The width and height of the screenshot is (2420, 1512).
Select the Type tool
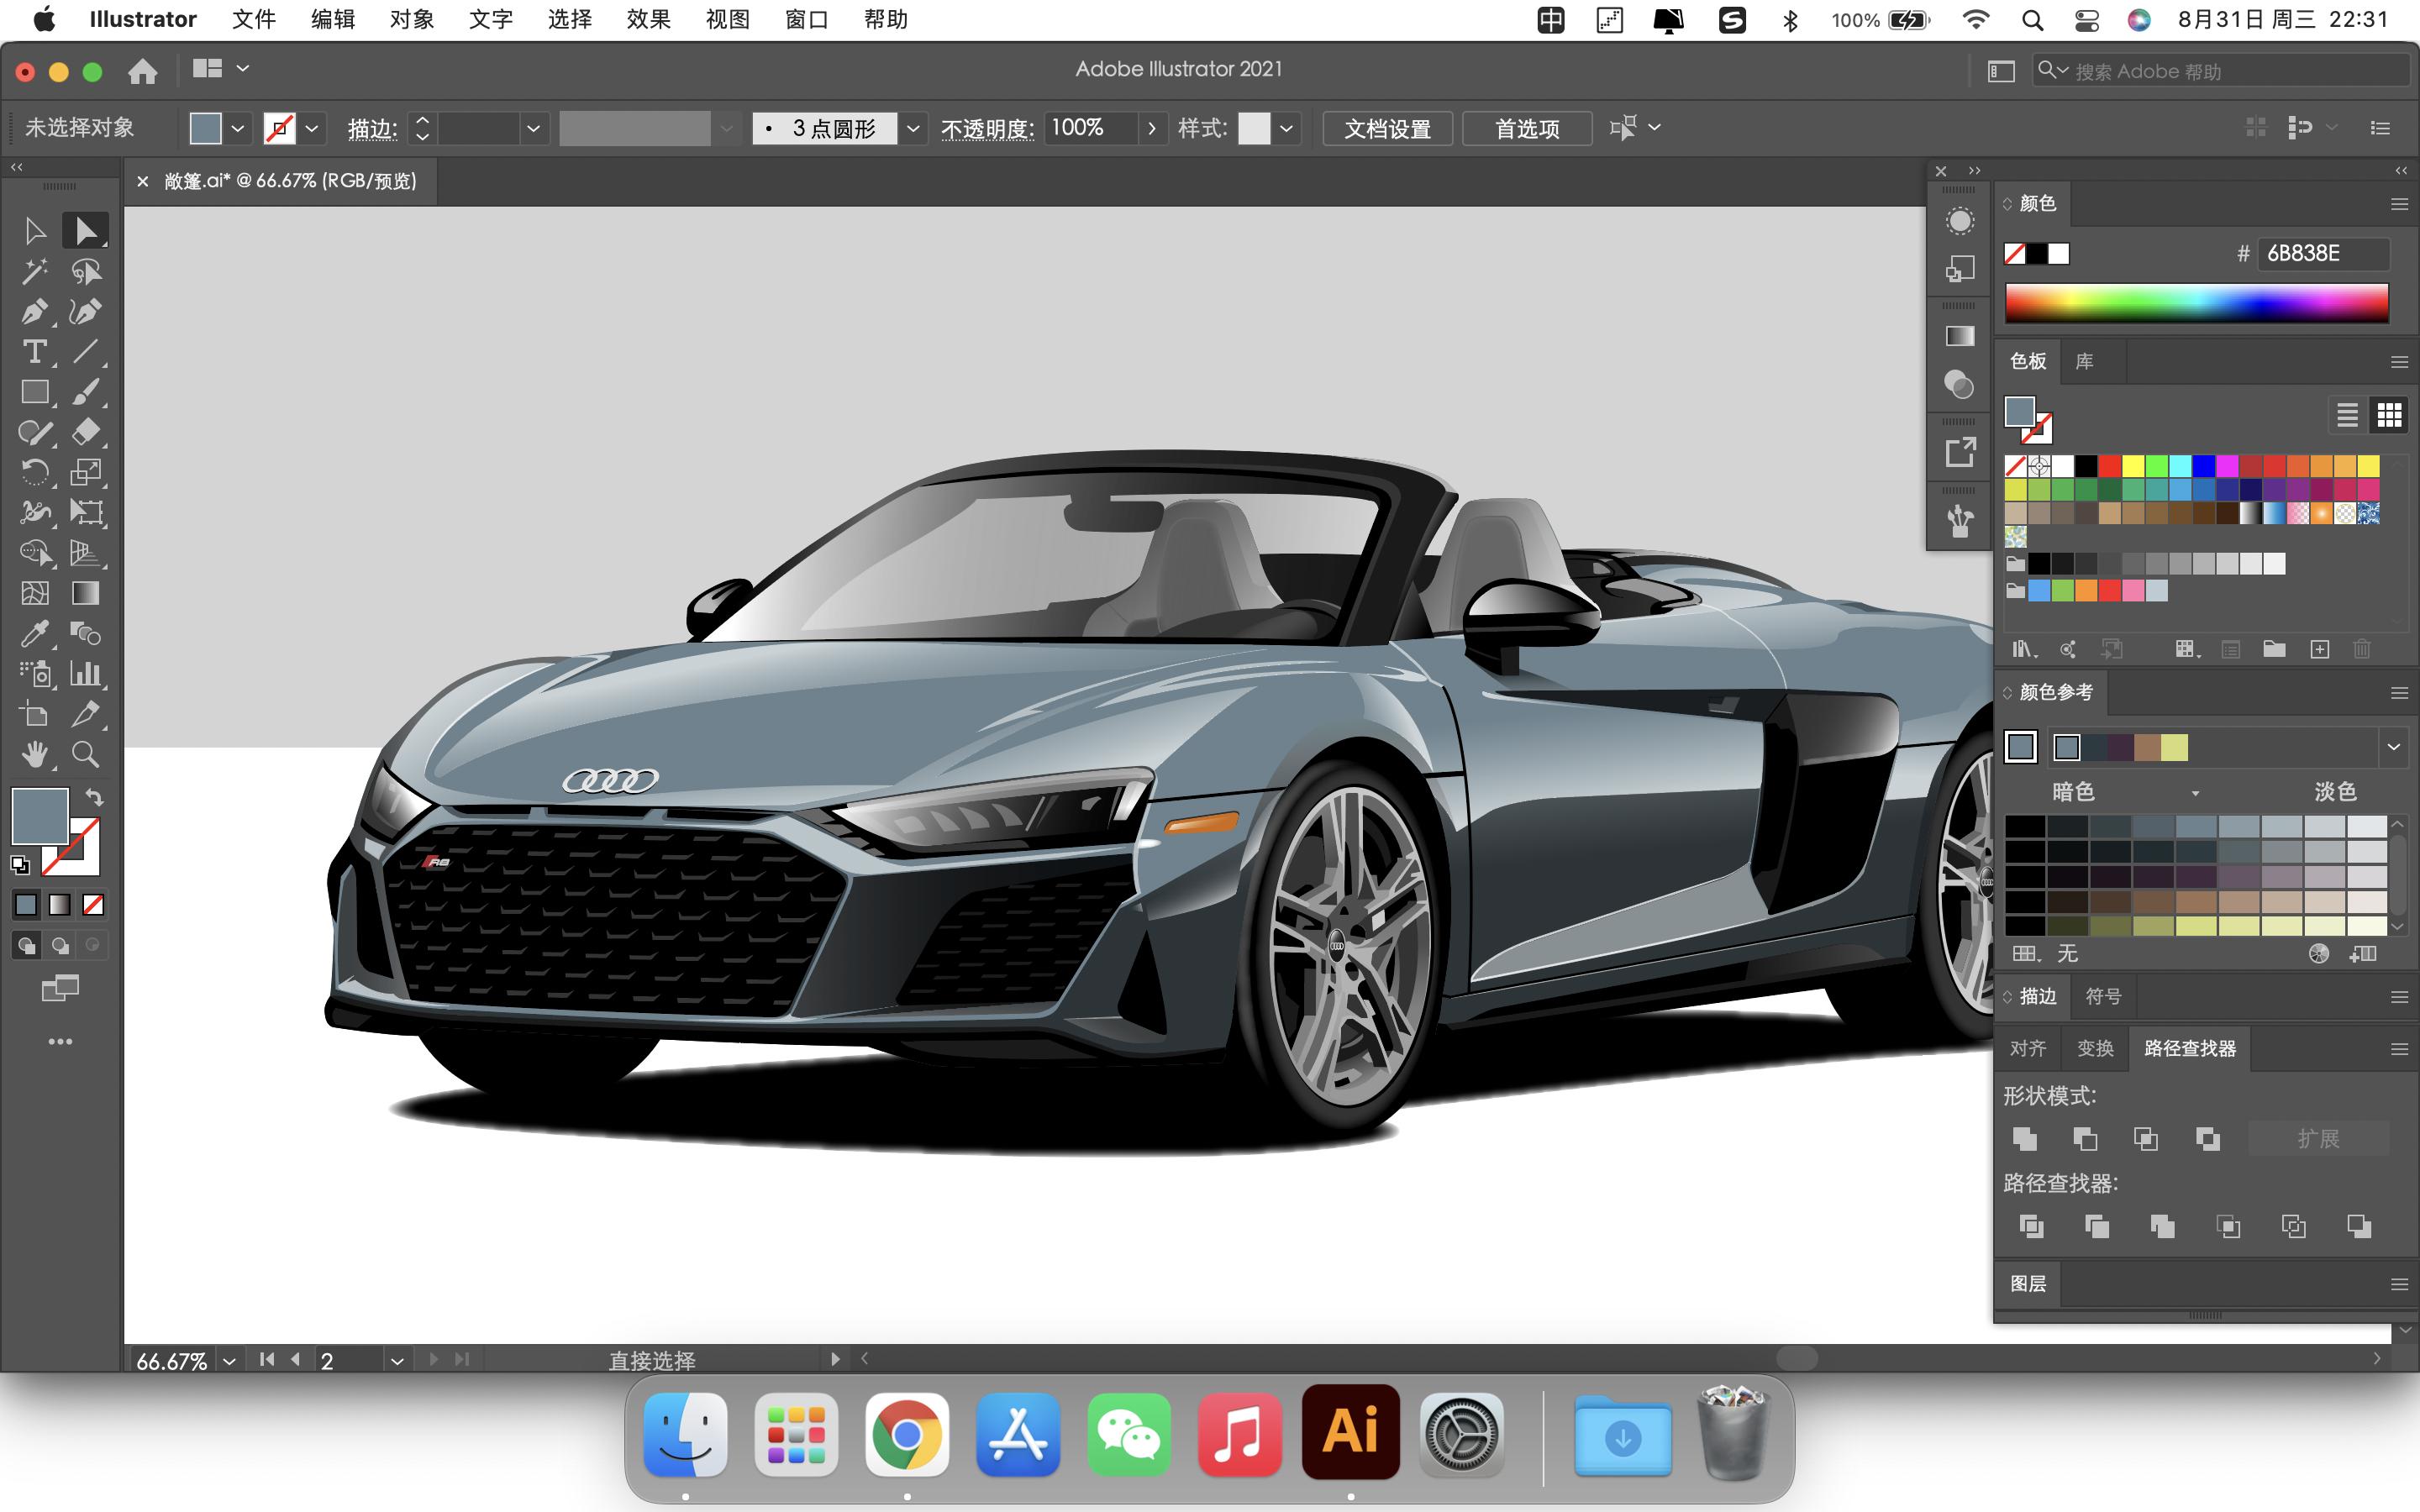click(36, 351)
